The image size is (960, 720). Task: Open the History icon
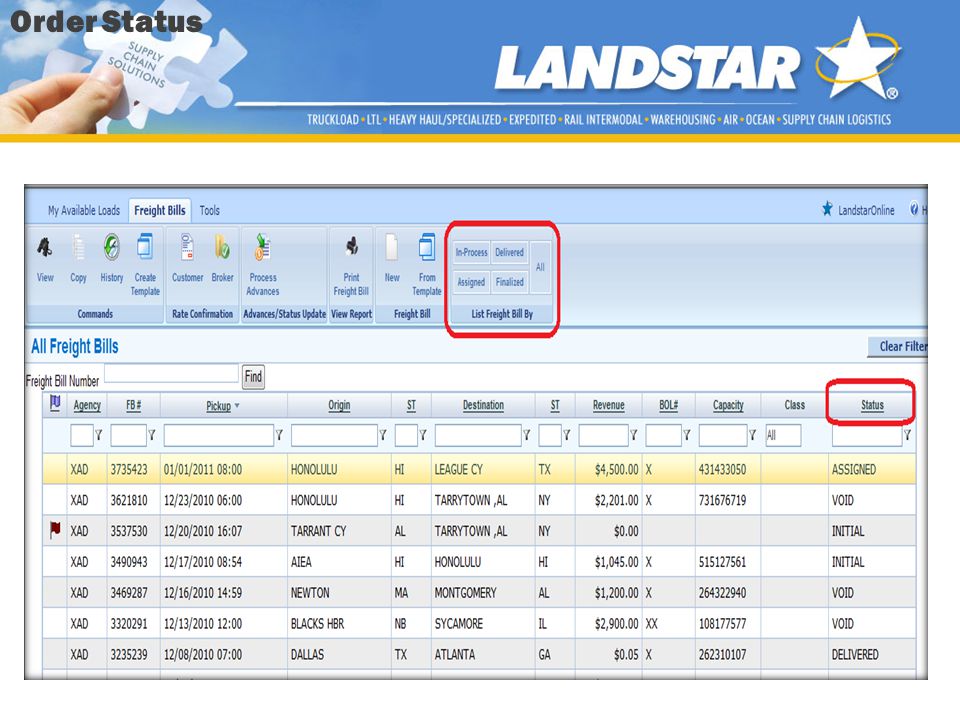tap(111, 247)
